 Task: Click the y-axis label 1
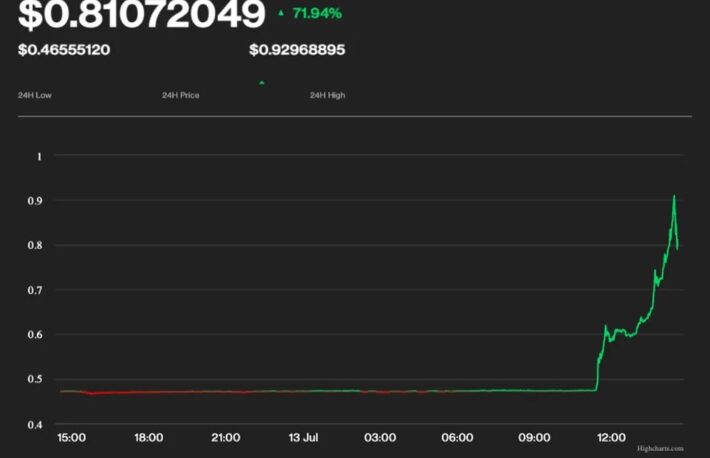coord(39,157)
